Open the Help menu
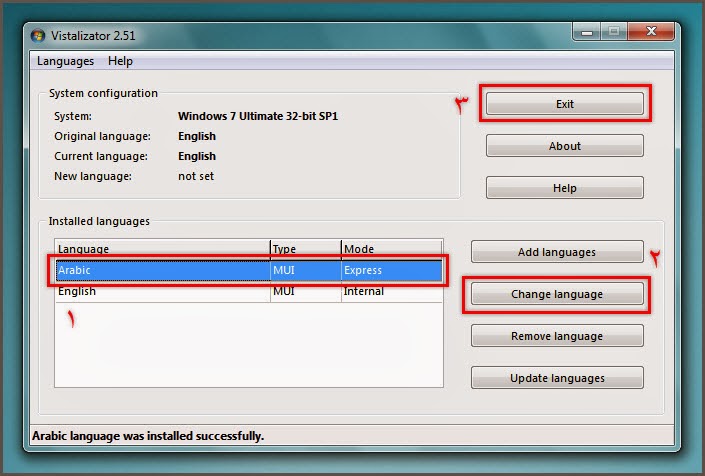 pos(120,61)
